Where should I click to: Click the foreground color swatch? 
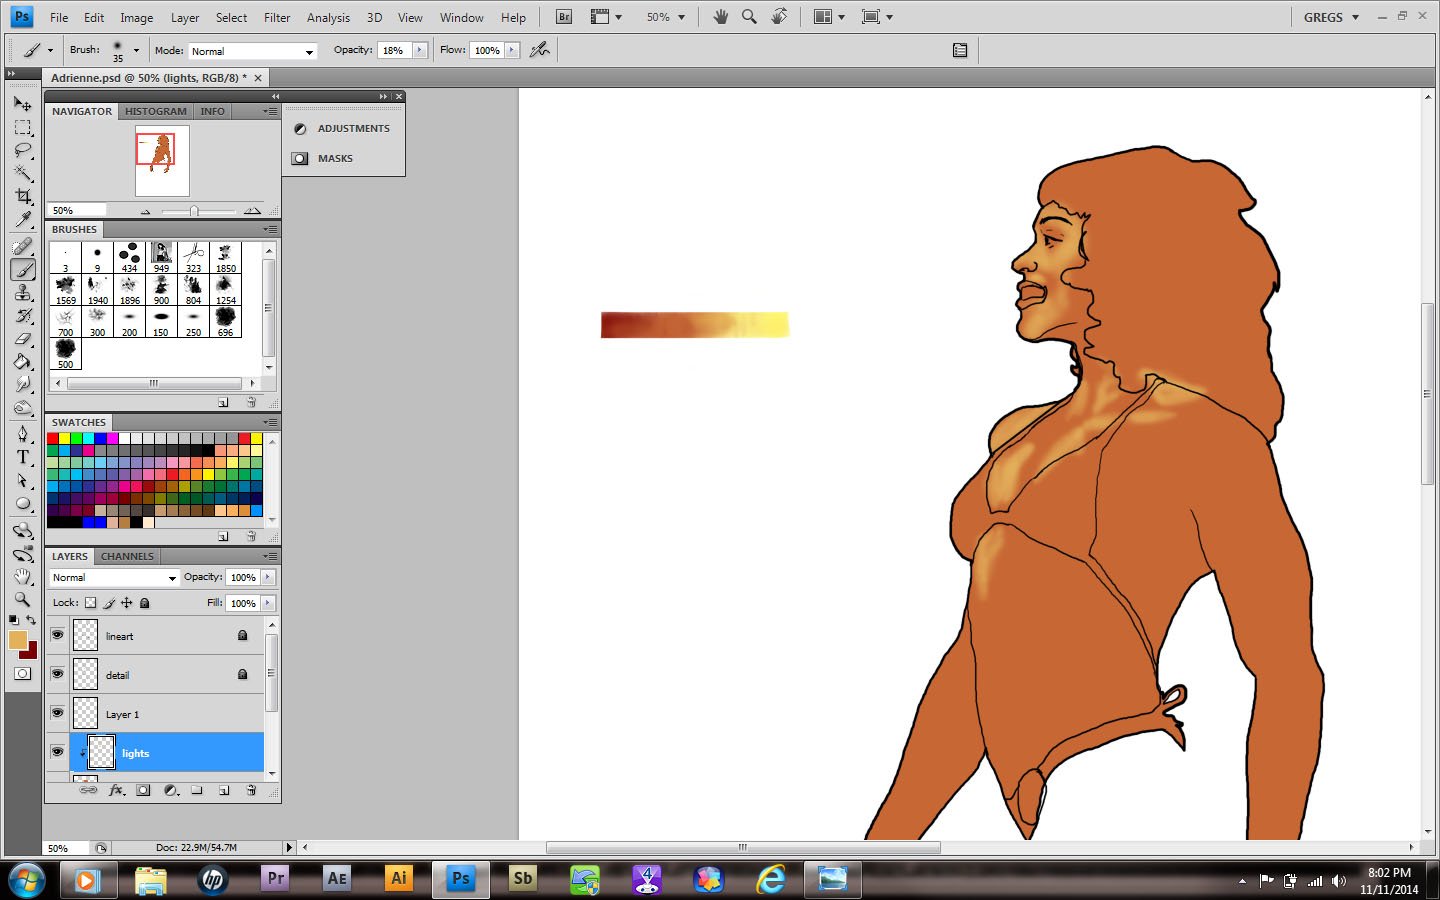point(17,640)
